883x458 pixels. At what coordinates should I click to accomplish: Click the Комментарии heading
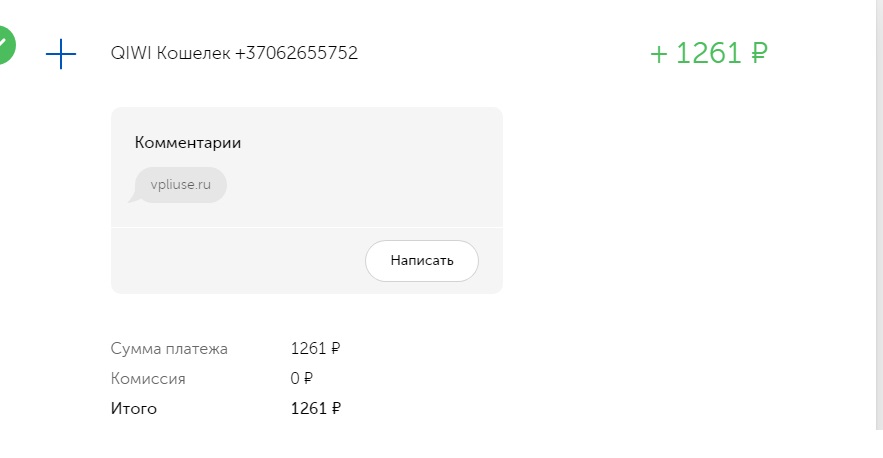[x=188, y=143]
